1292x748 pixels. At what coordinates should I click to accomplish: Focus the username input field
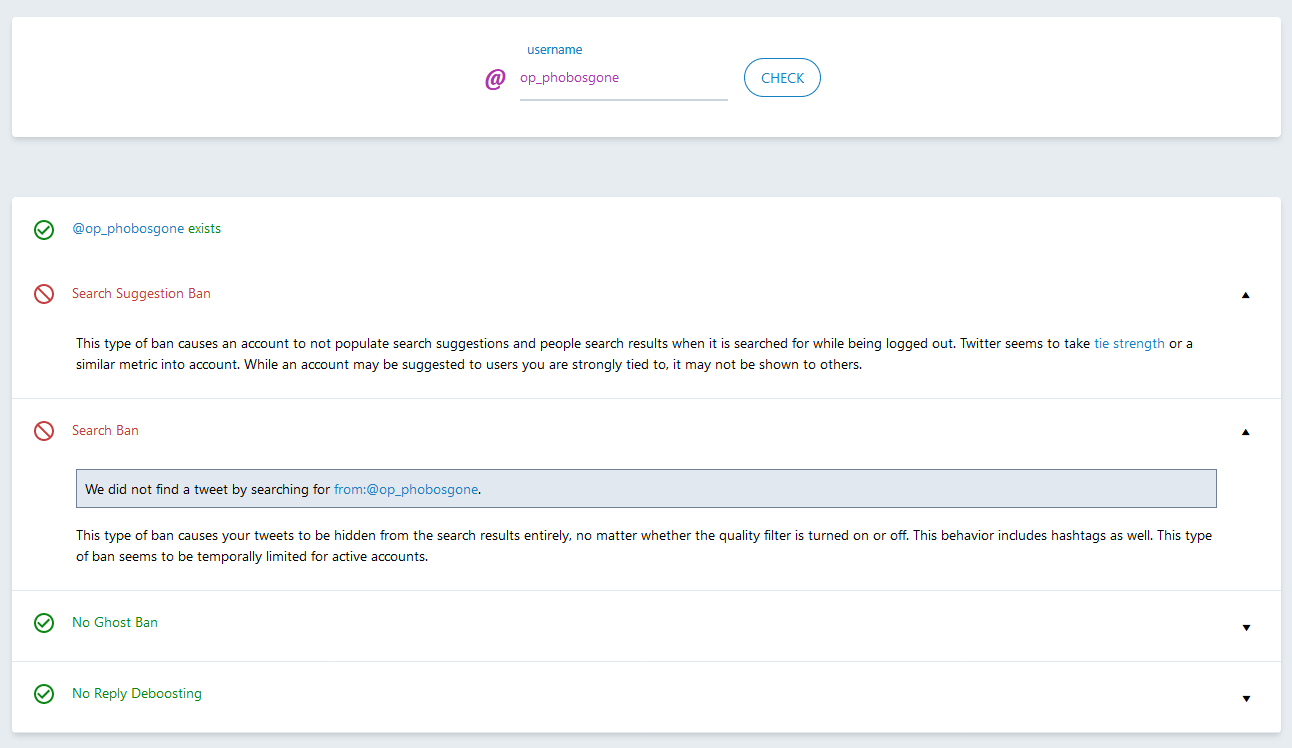pyautogui.click(x=623, y=78)
